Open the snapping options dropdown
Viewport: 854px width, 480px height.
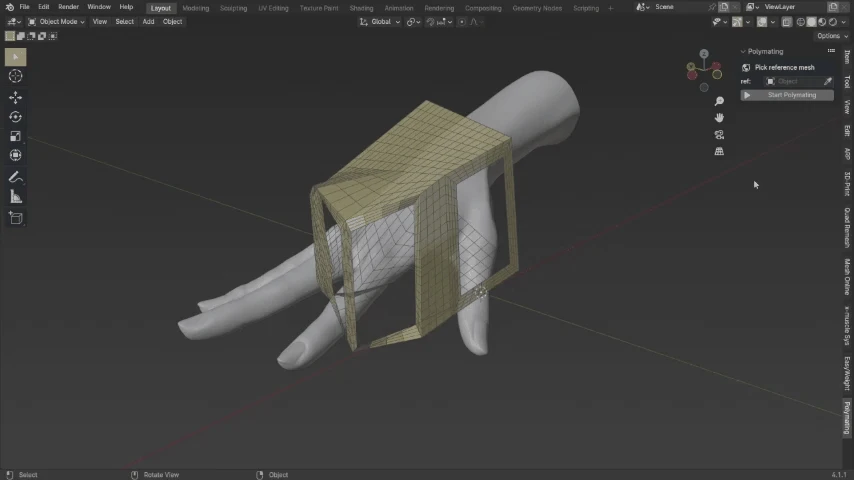pos(444,22)
